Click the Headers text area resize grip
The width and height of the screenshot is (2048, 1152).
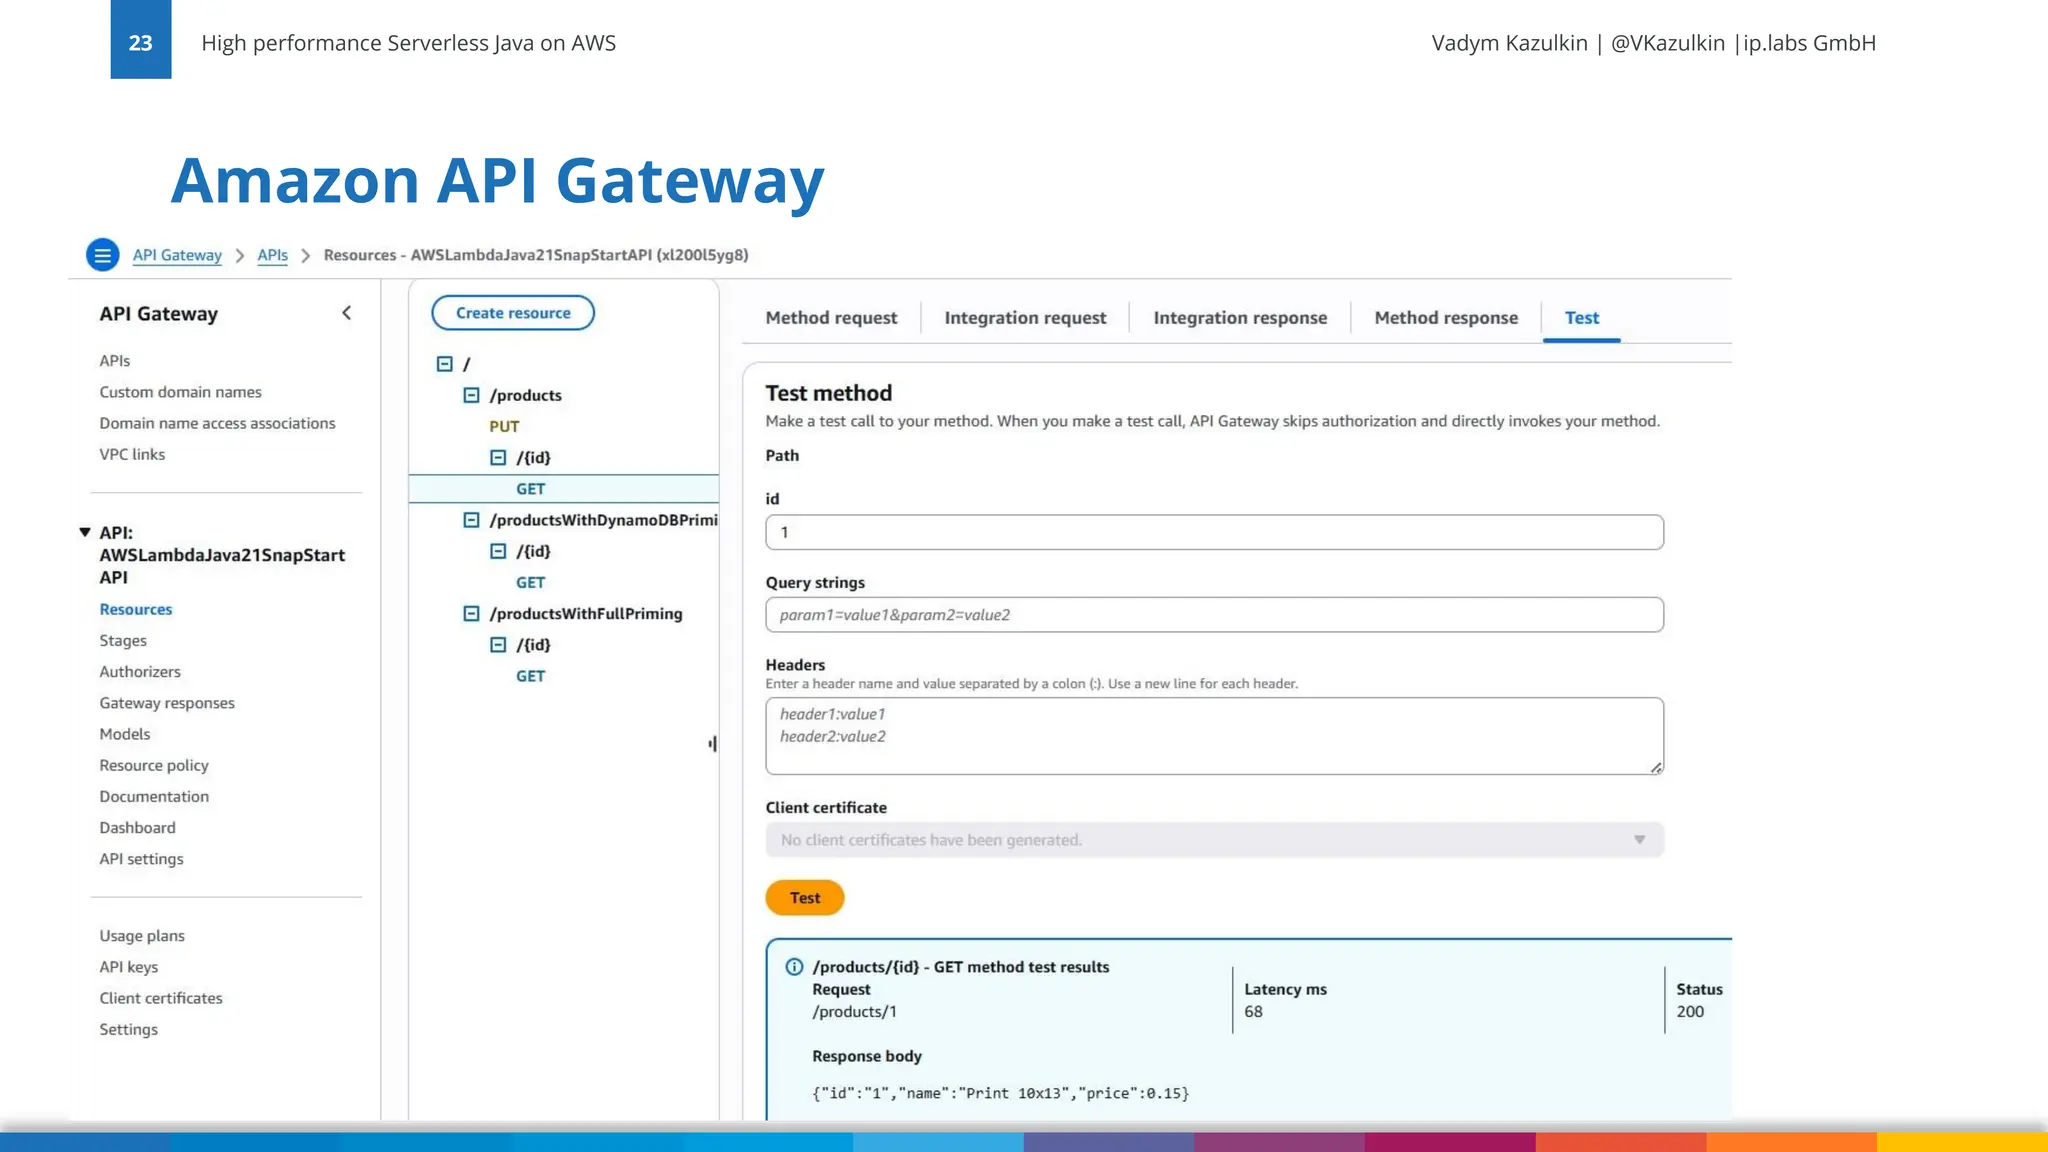[1656, 768]
